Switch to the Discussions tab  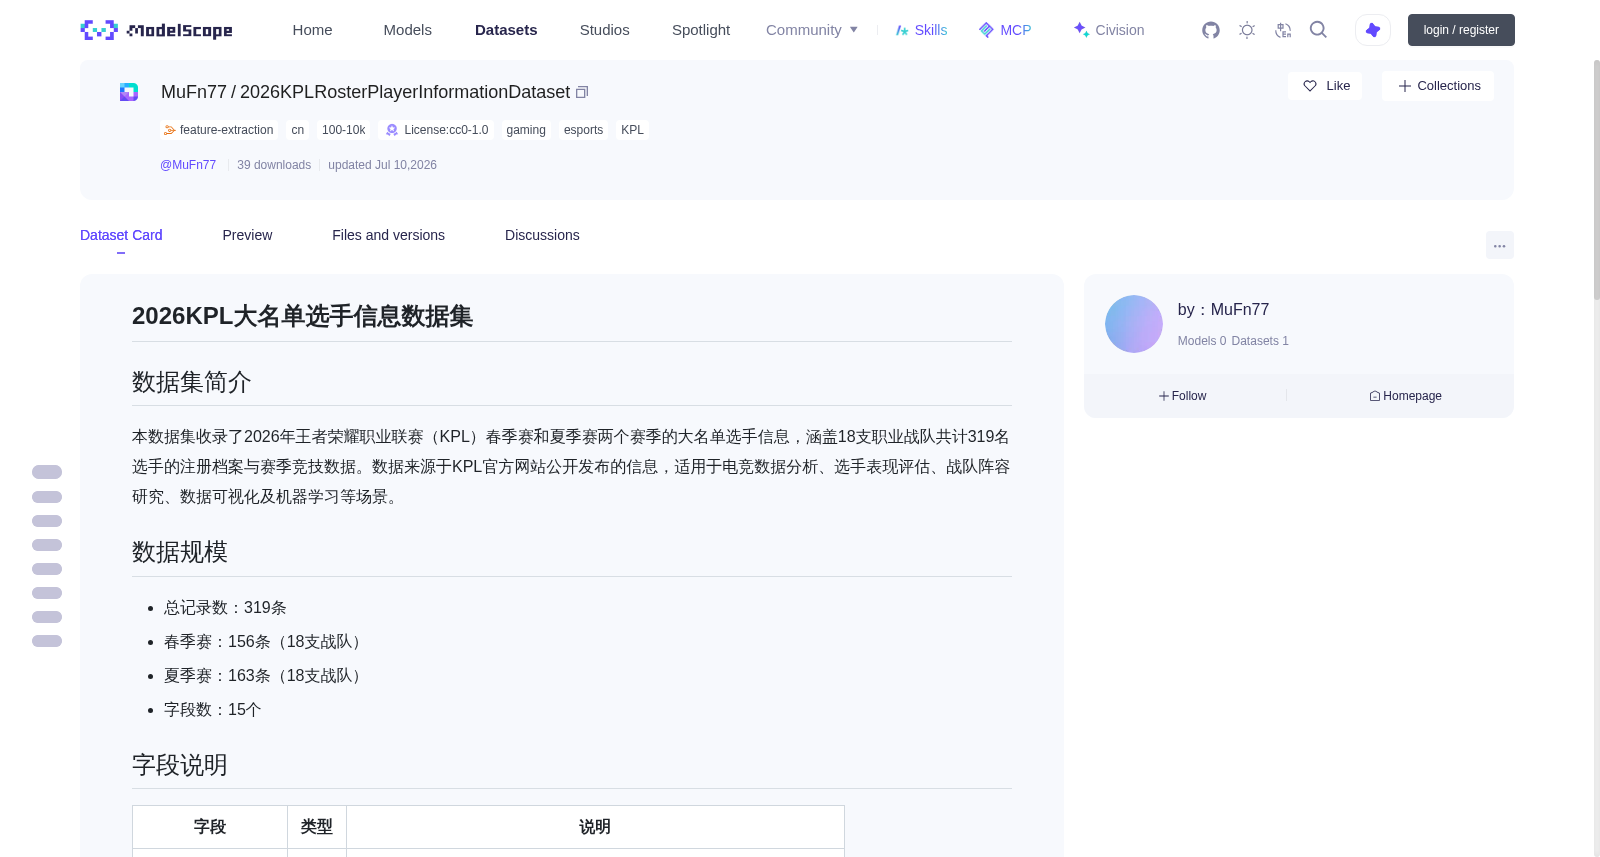coord(542,235)
